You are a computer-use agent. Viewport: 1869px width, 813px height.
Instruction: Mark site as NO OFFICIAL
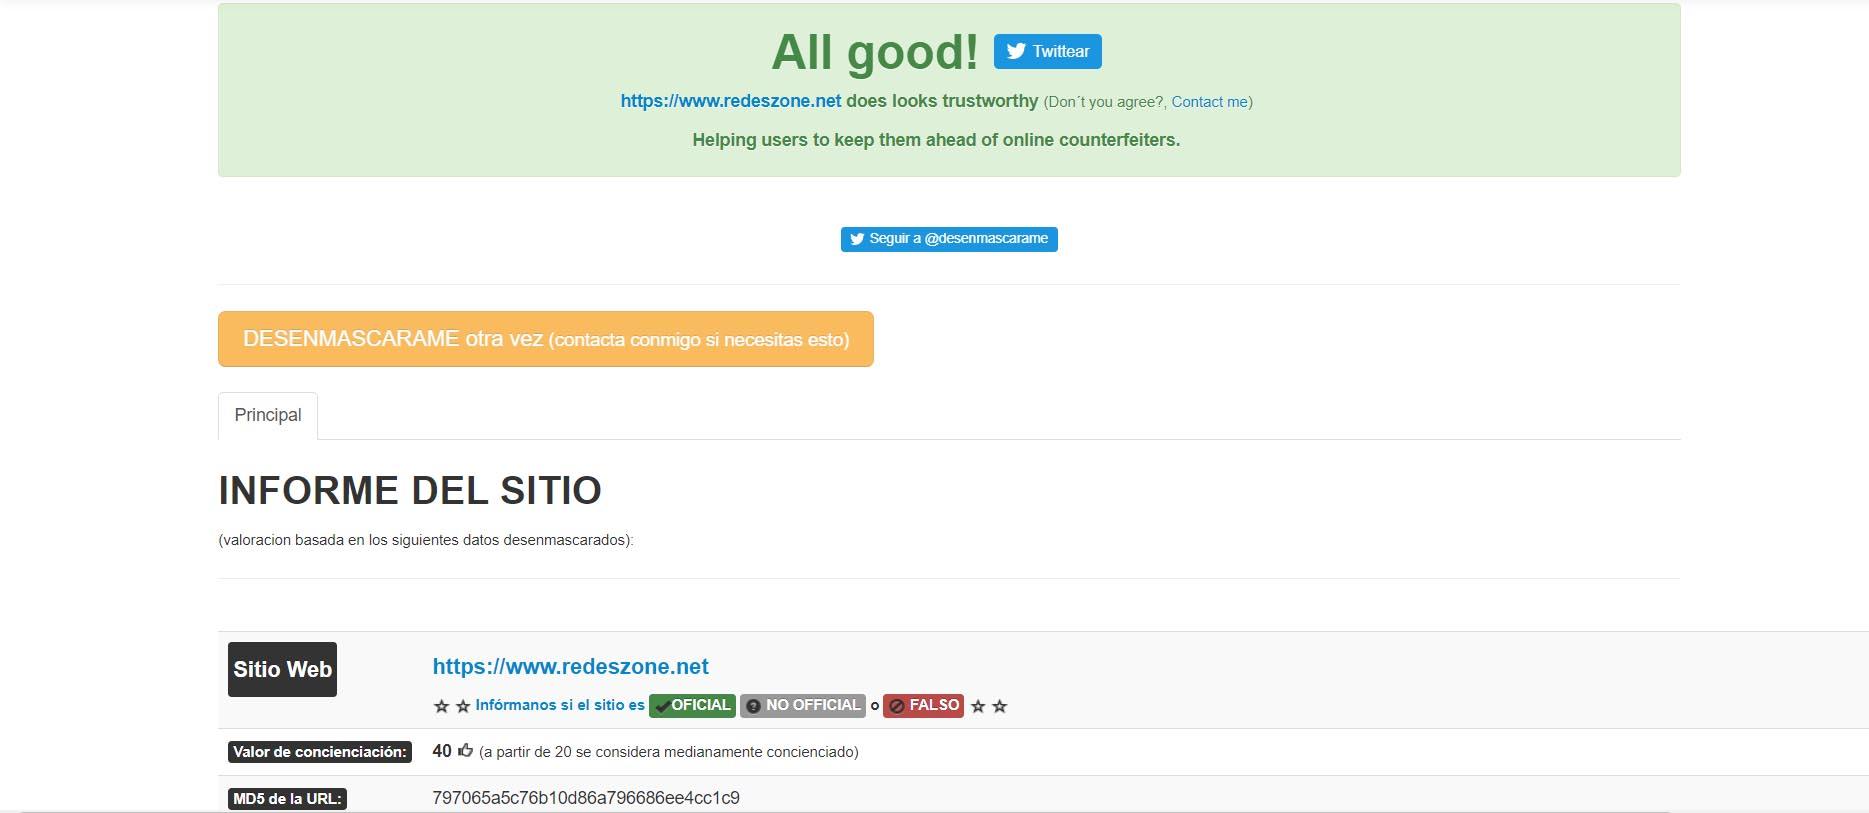click(803, 705)
